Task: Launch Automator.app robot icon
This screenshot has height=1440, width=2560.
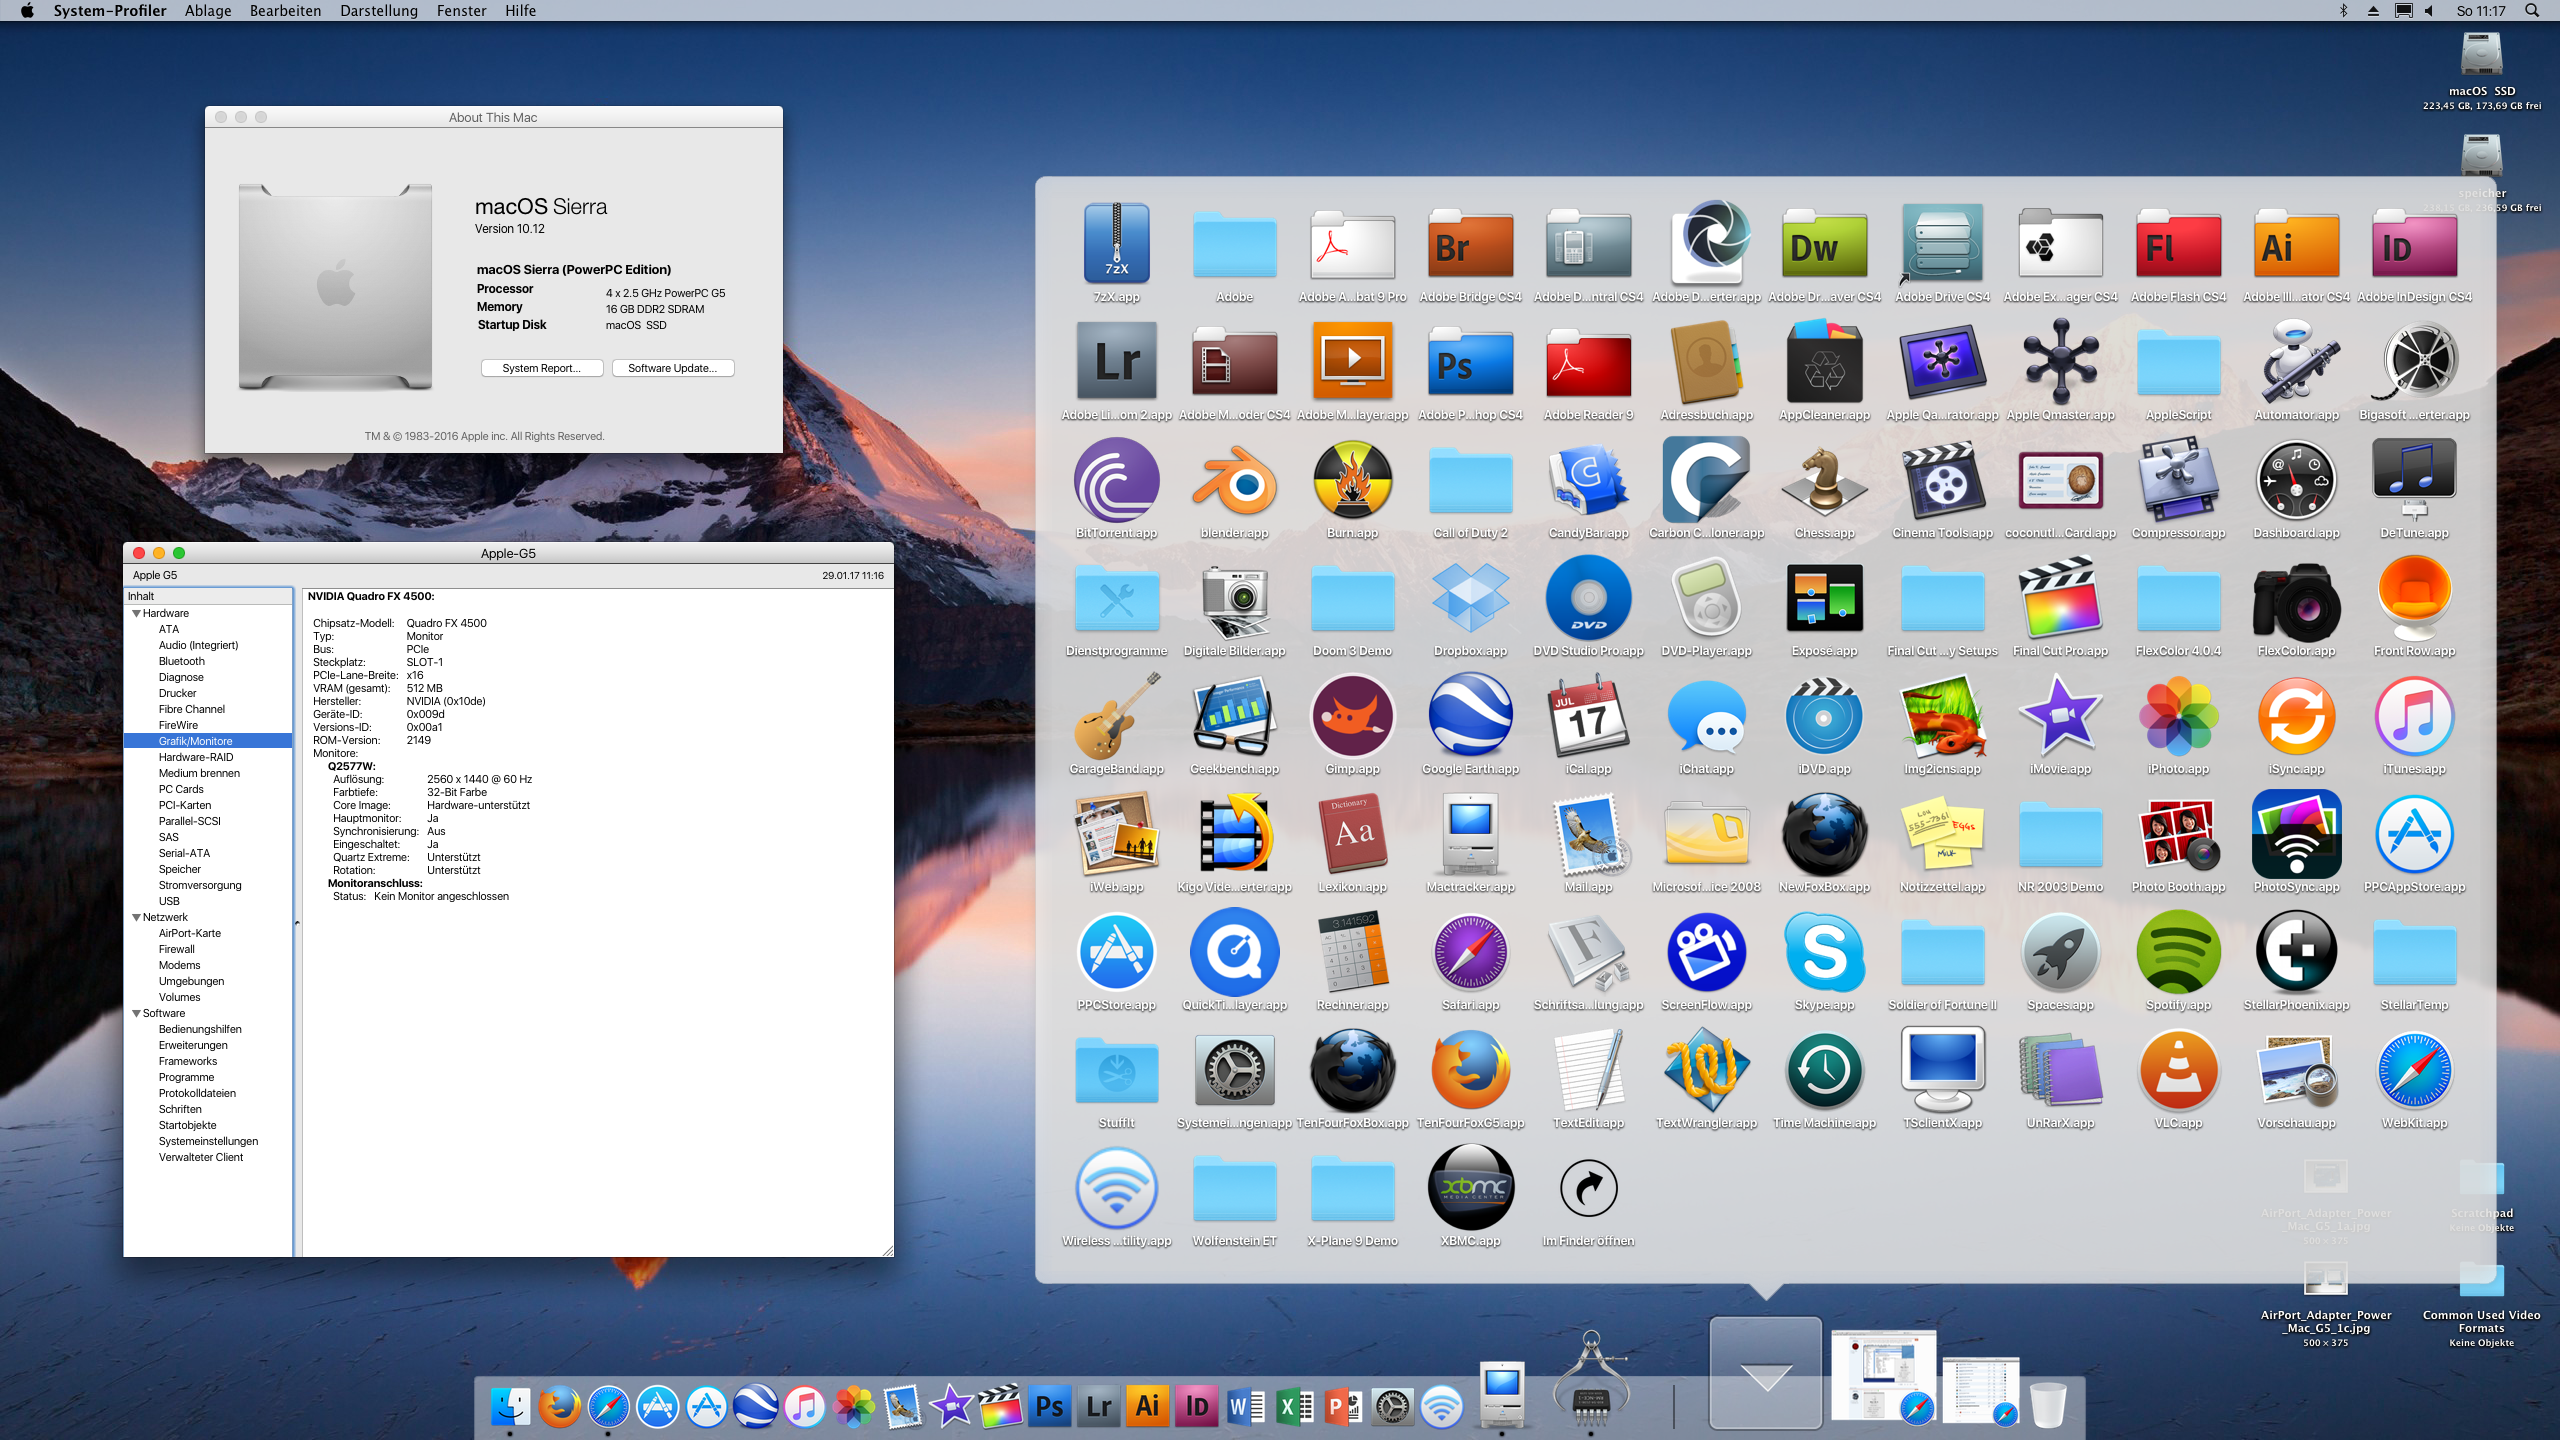Action: 2296,361
